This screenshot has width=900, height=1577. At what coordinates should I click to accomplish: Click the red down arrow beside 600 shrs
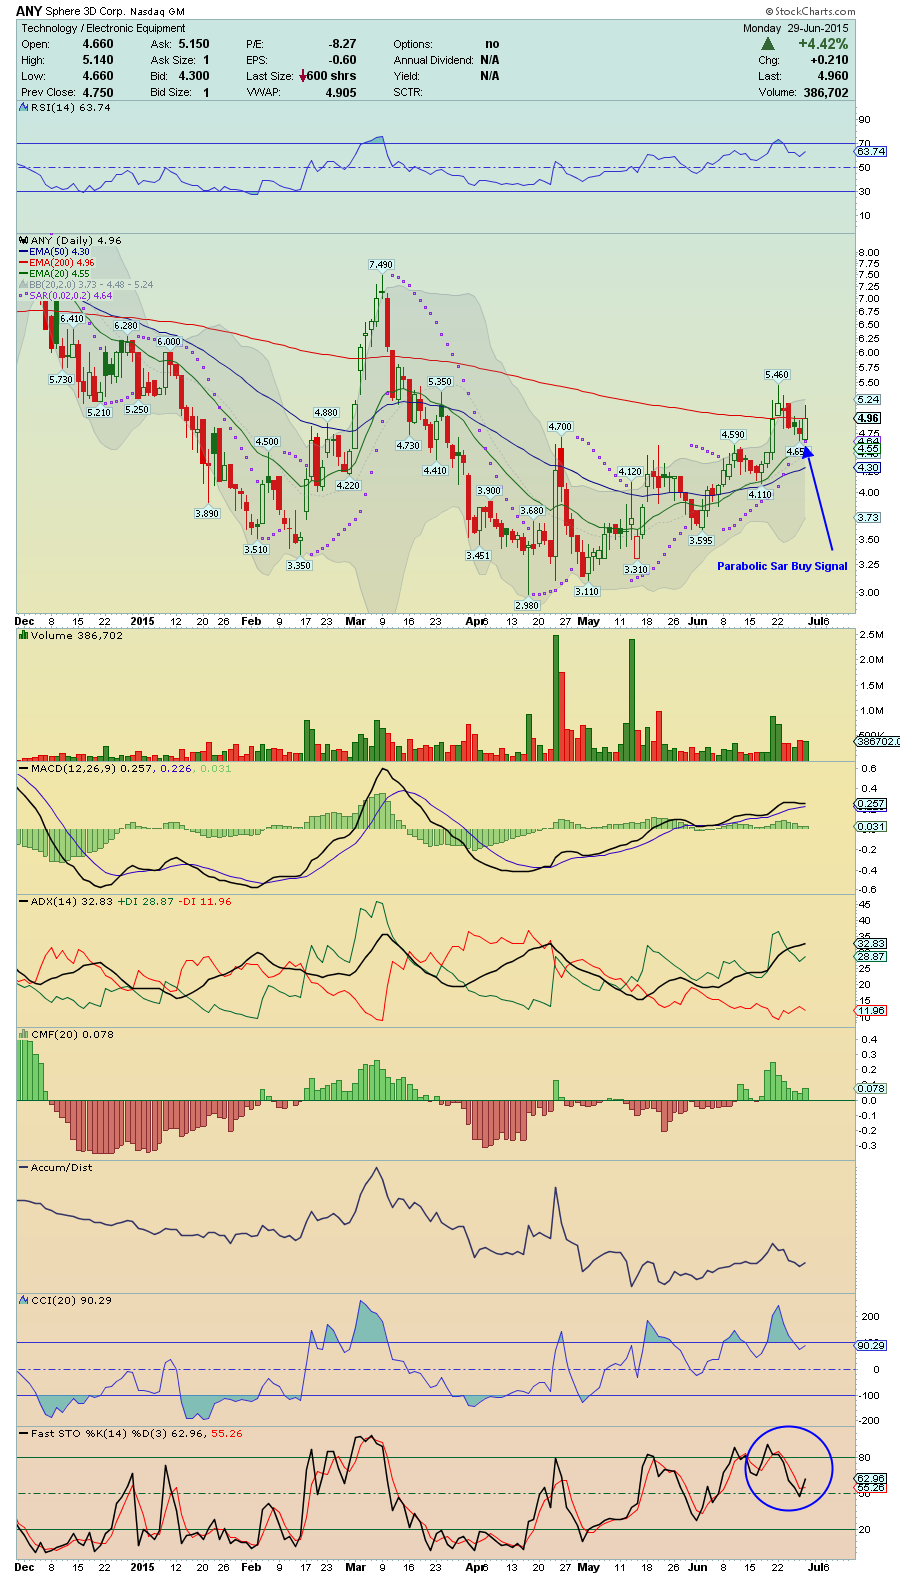click(x=303, y=76)
